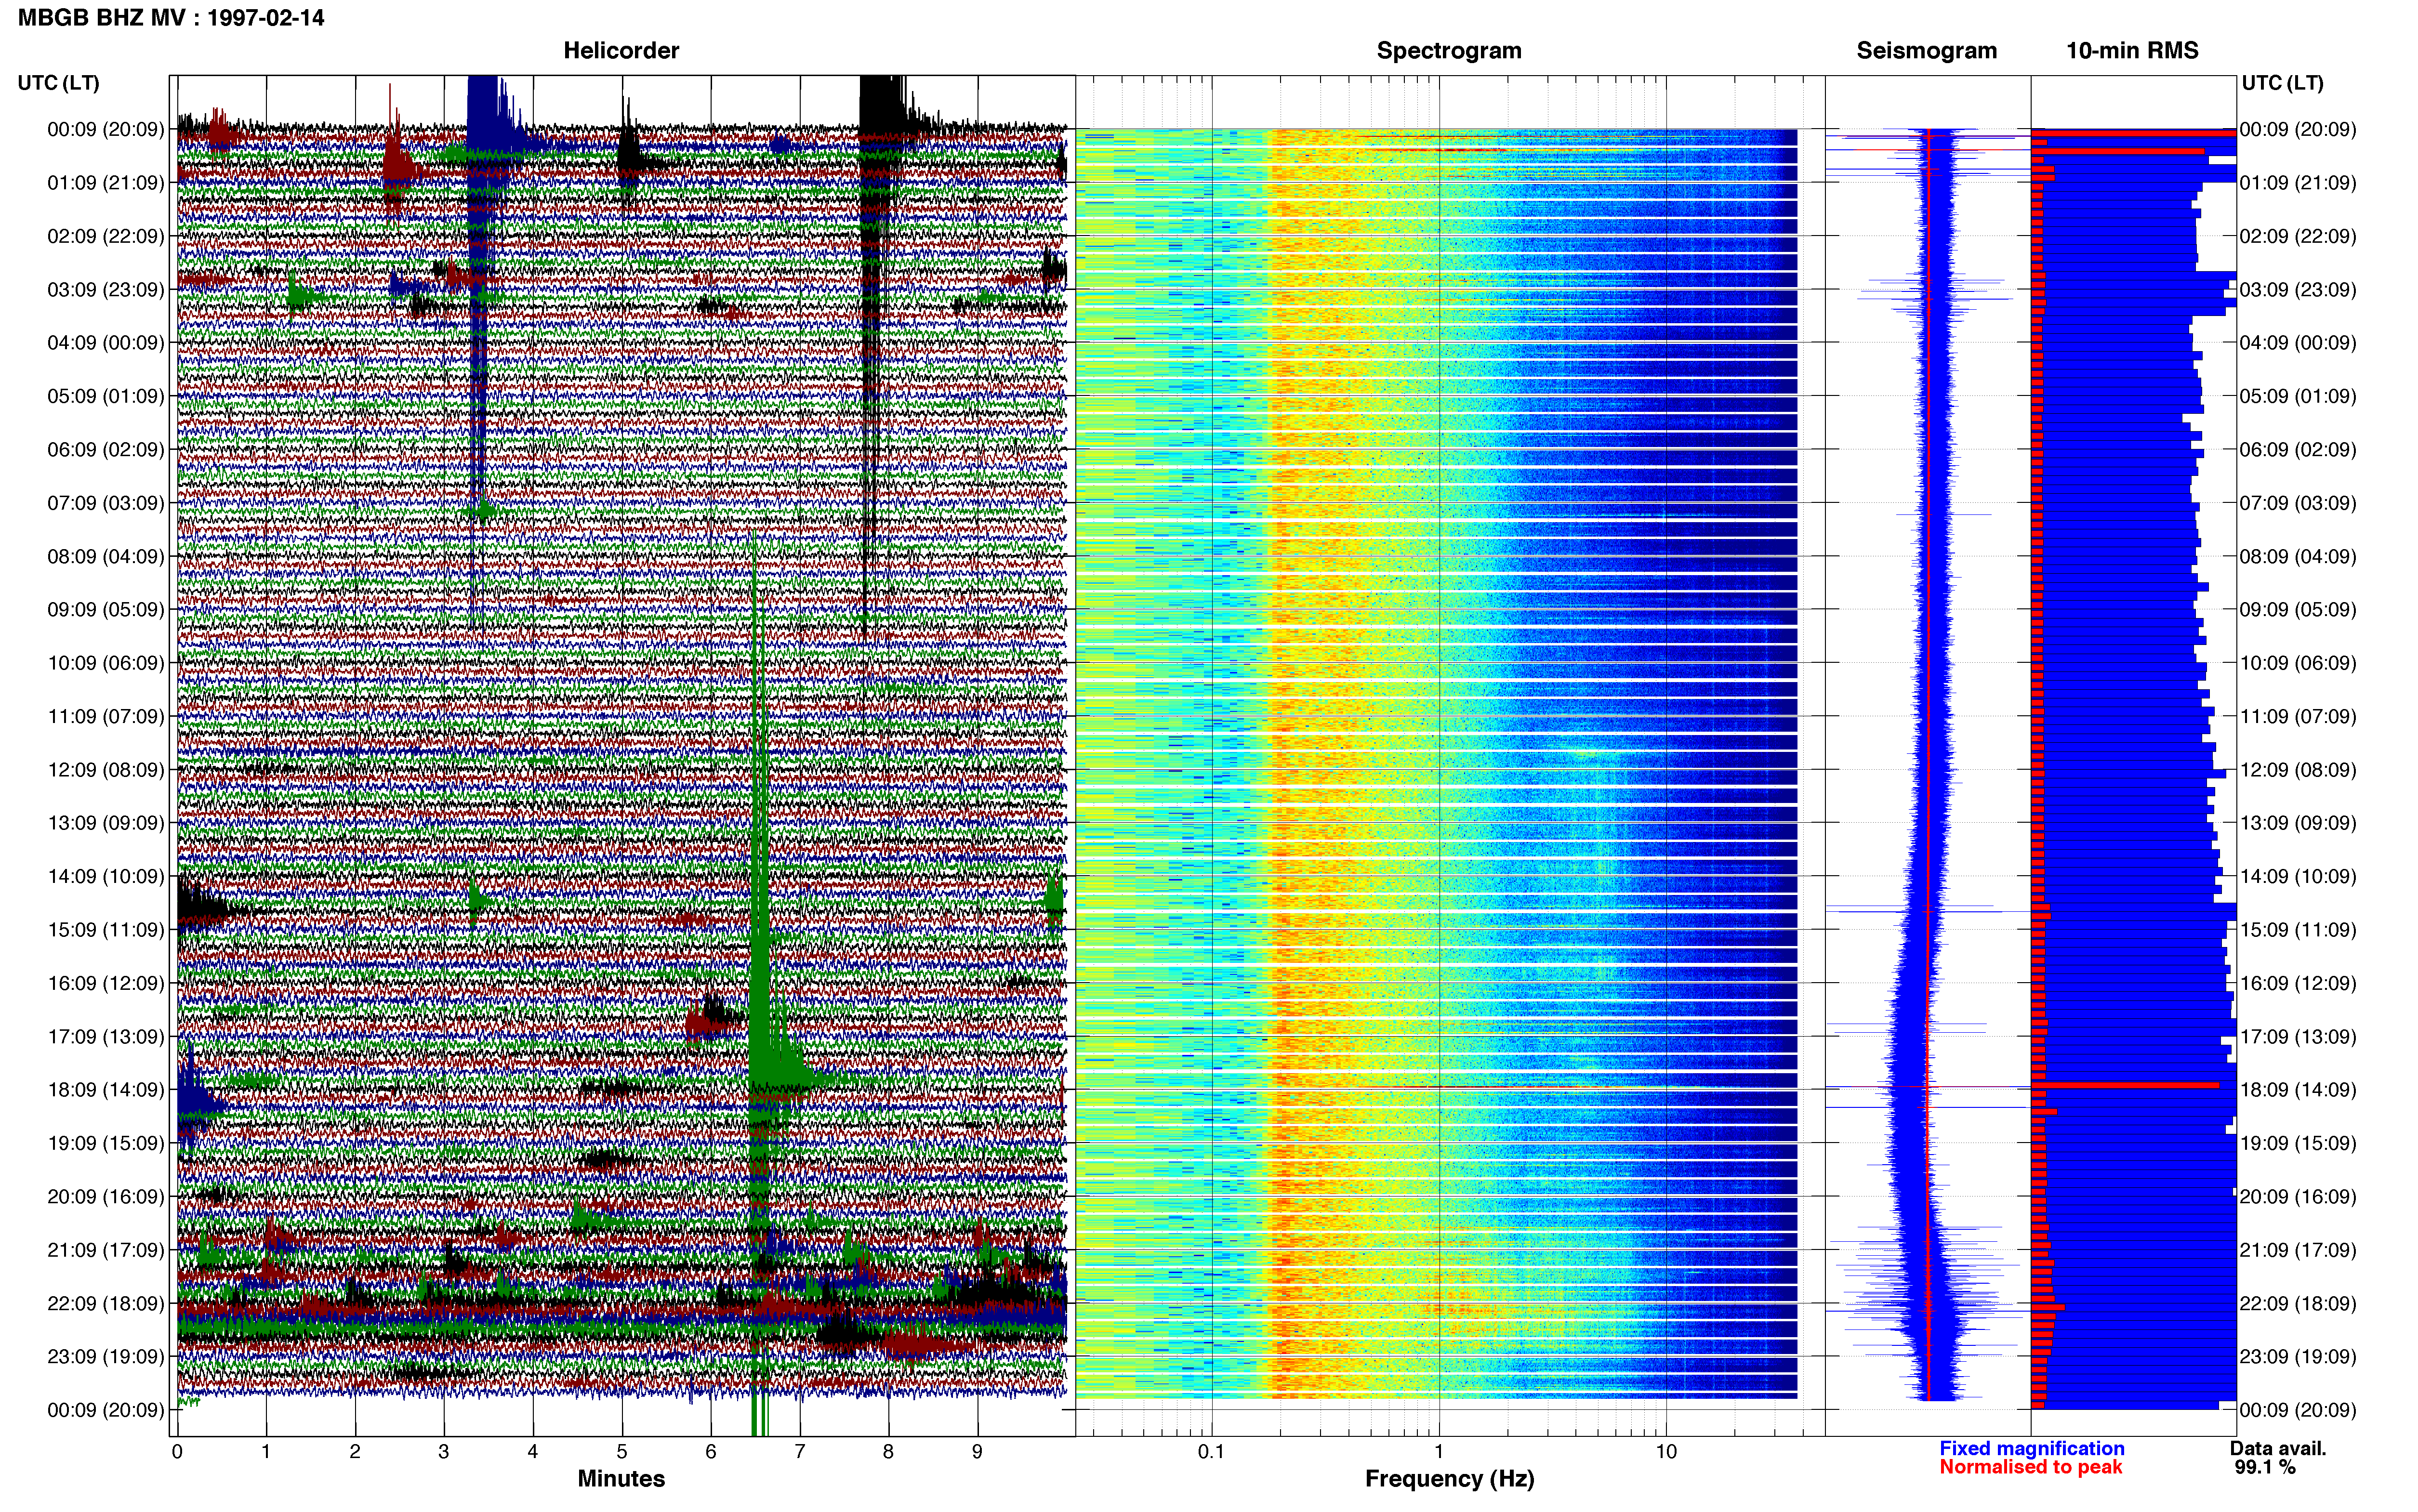
Task: Click left time label '11:09 (07:09)'
Action: coord(106,716)
